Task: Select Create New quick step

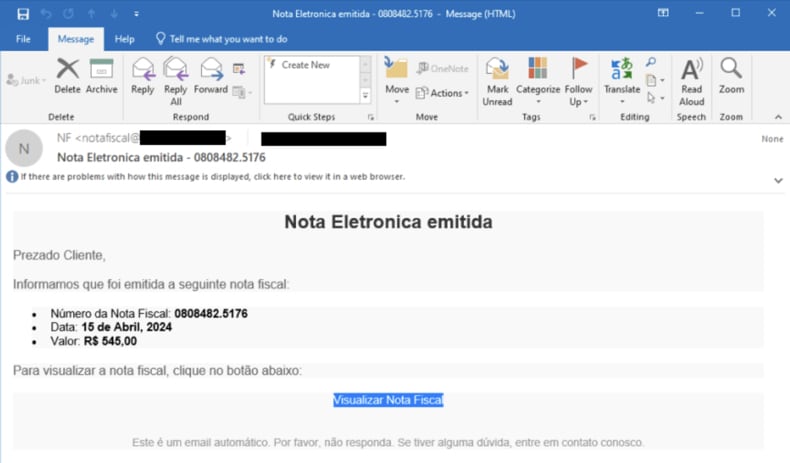Action: 306,65
